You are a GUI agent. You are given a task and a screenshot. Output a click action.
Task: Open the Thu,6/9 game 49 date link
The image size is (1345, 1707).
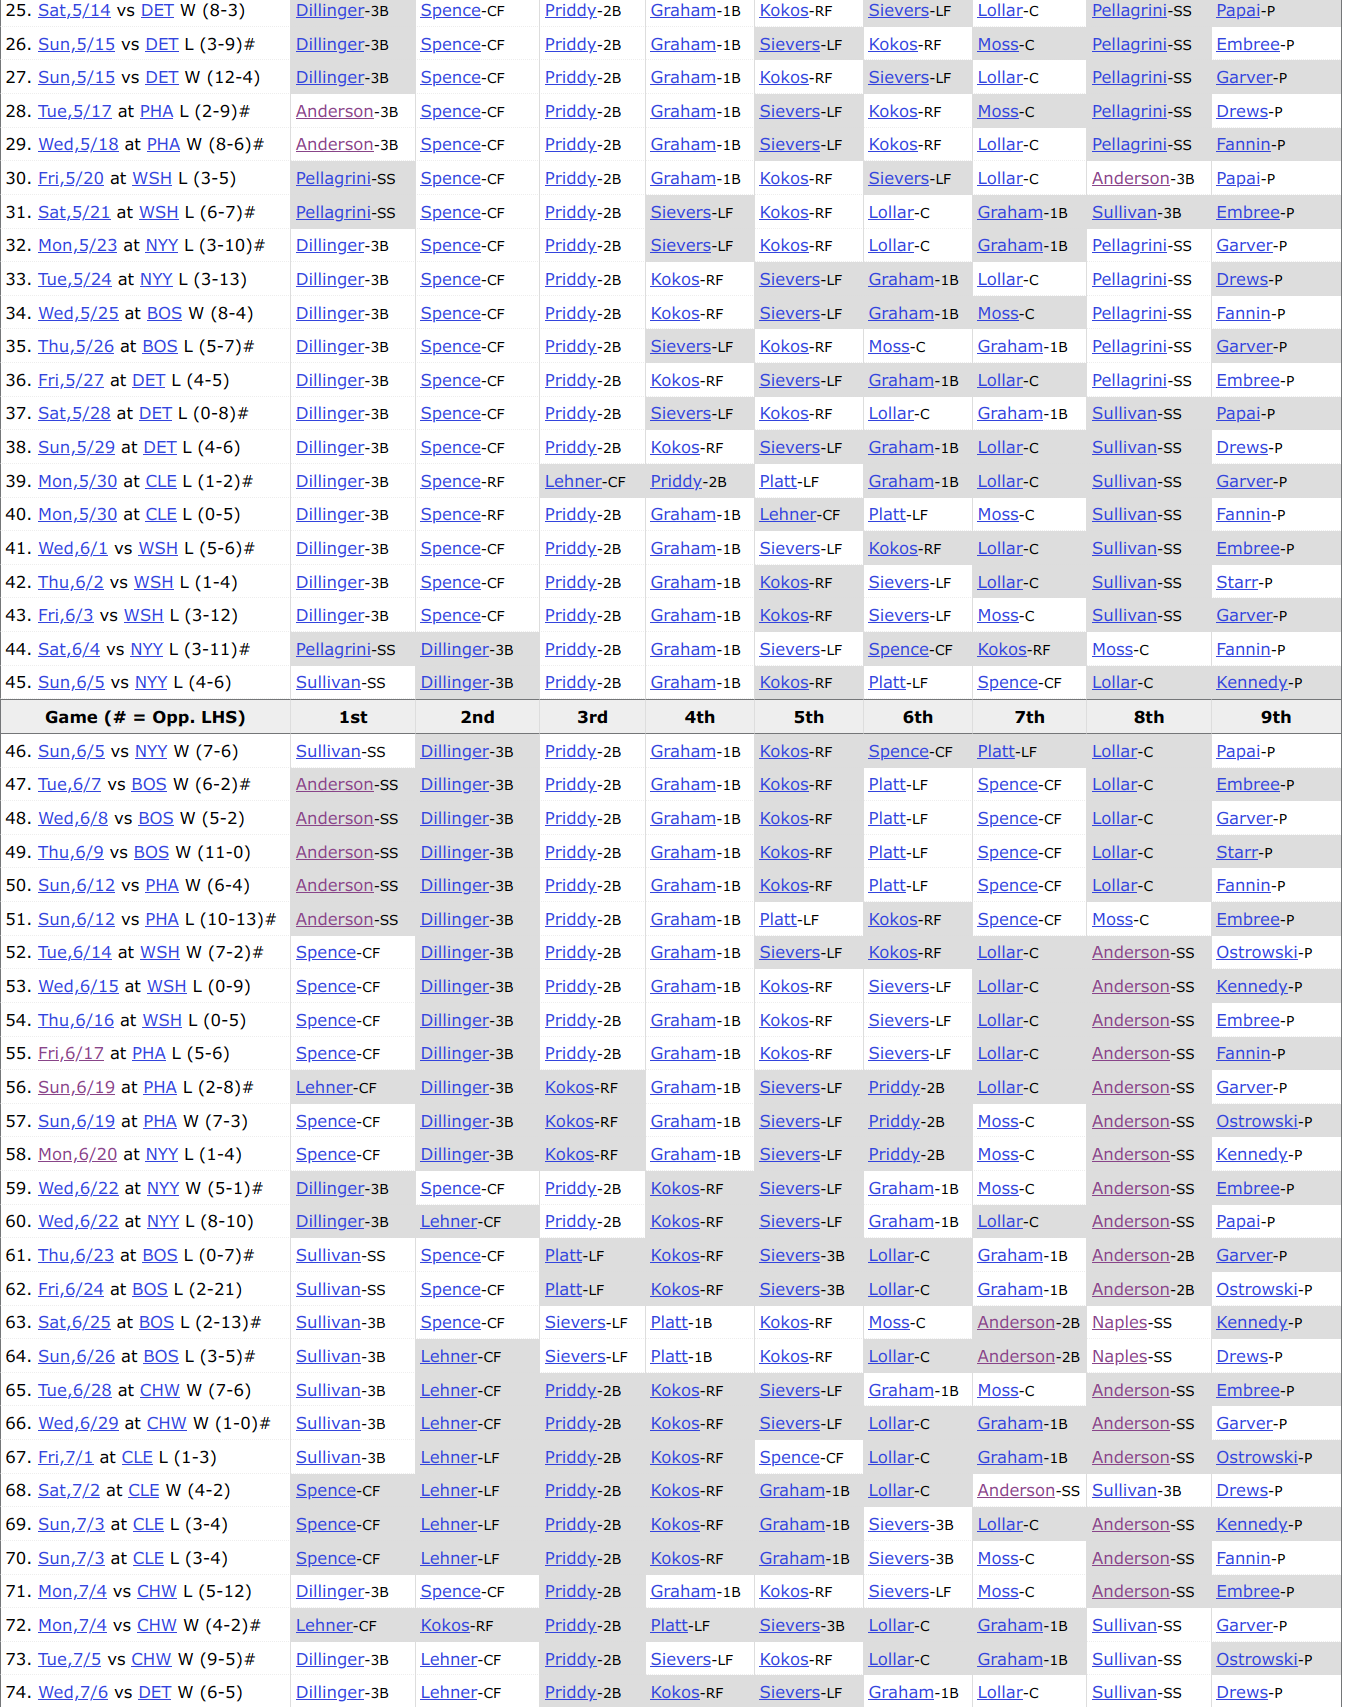(x=71, y=853)
